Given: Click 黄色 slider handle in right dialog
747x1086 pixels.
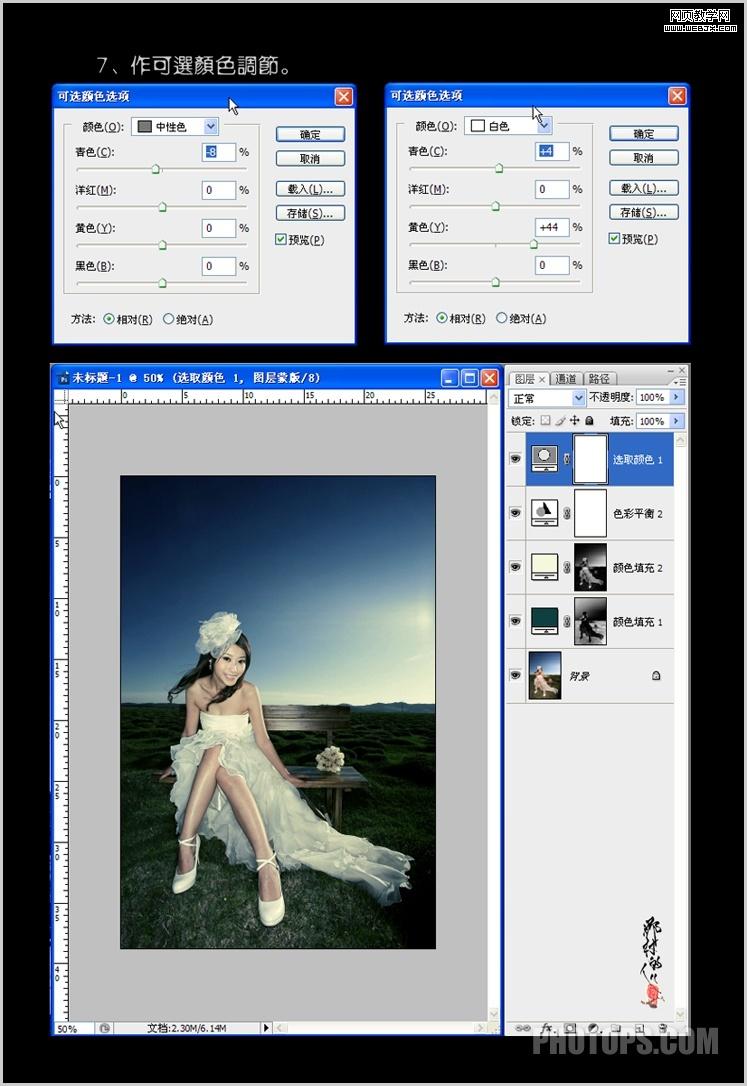Looking at the screenshot, I should 533,244.
